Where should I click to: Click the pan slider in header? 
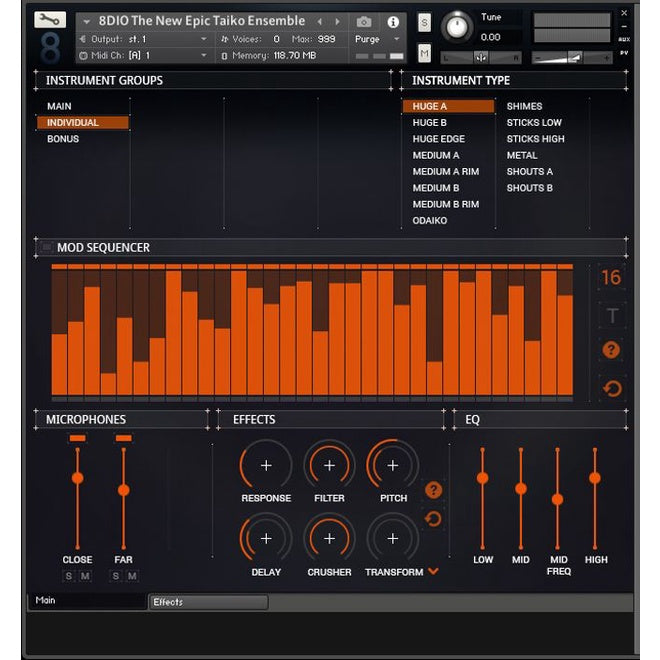(481, 58)
